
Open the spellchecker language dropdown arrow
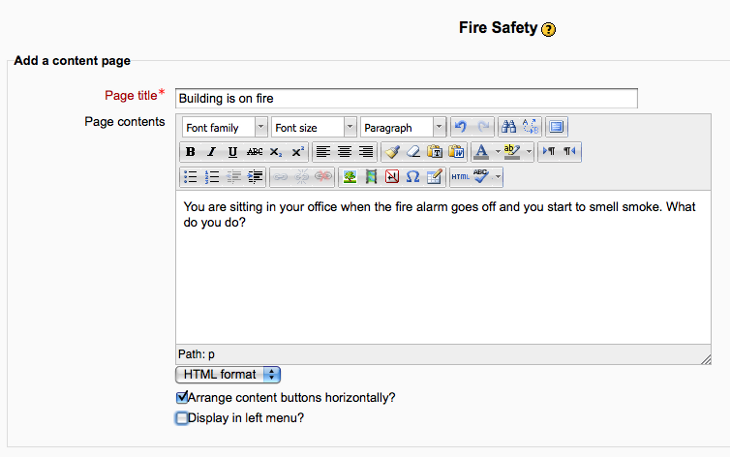[498, 177]
